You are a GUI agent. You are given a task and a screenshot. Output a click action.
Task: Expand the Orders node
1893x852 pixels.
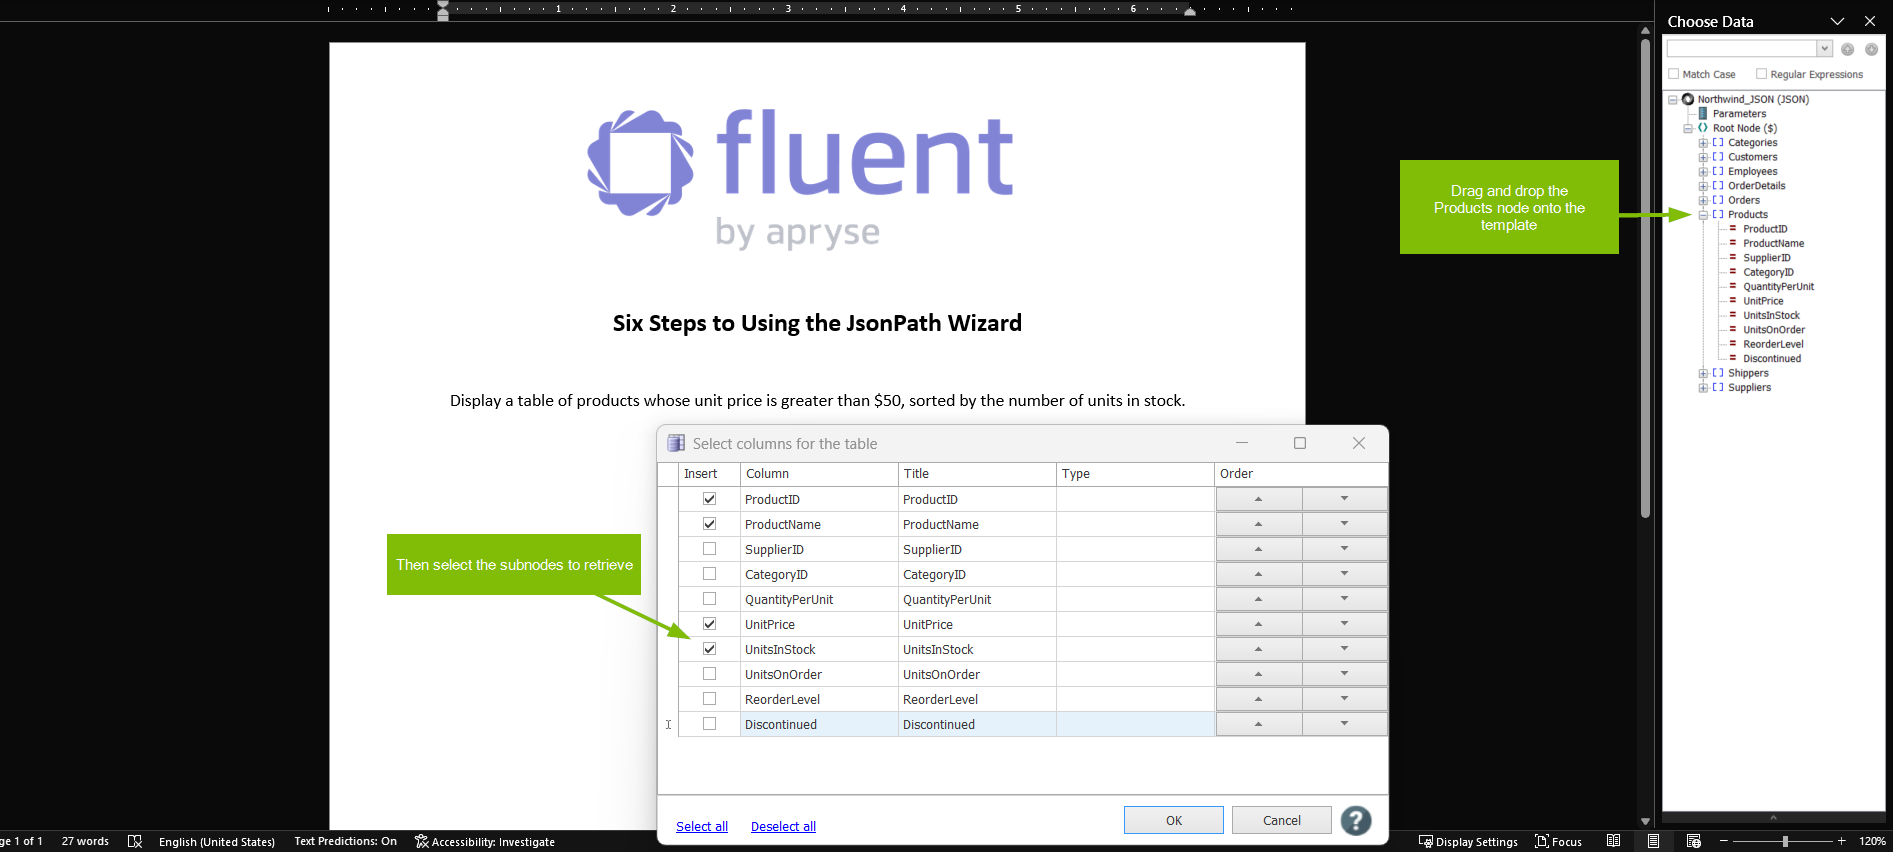tap(1703, 200)
